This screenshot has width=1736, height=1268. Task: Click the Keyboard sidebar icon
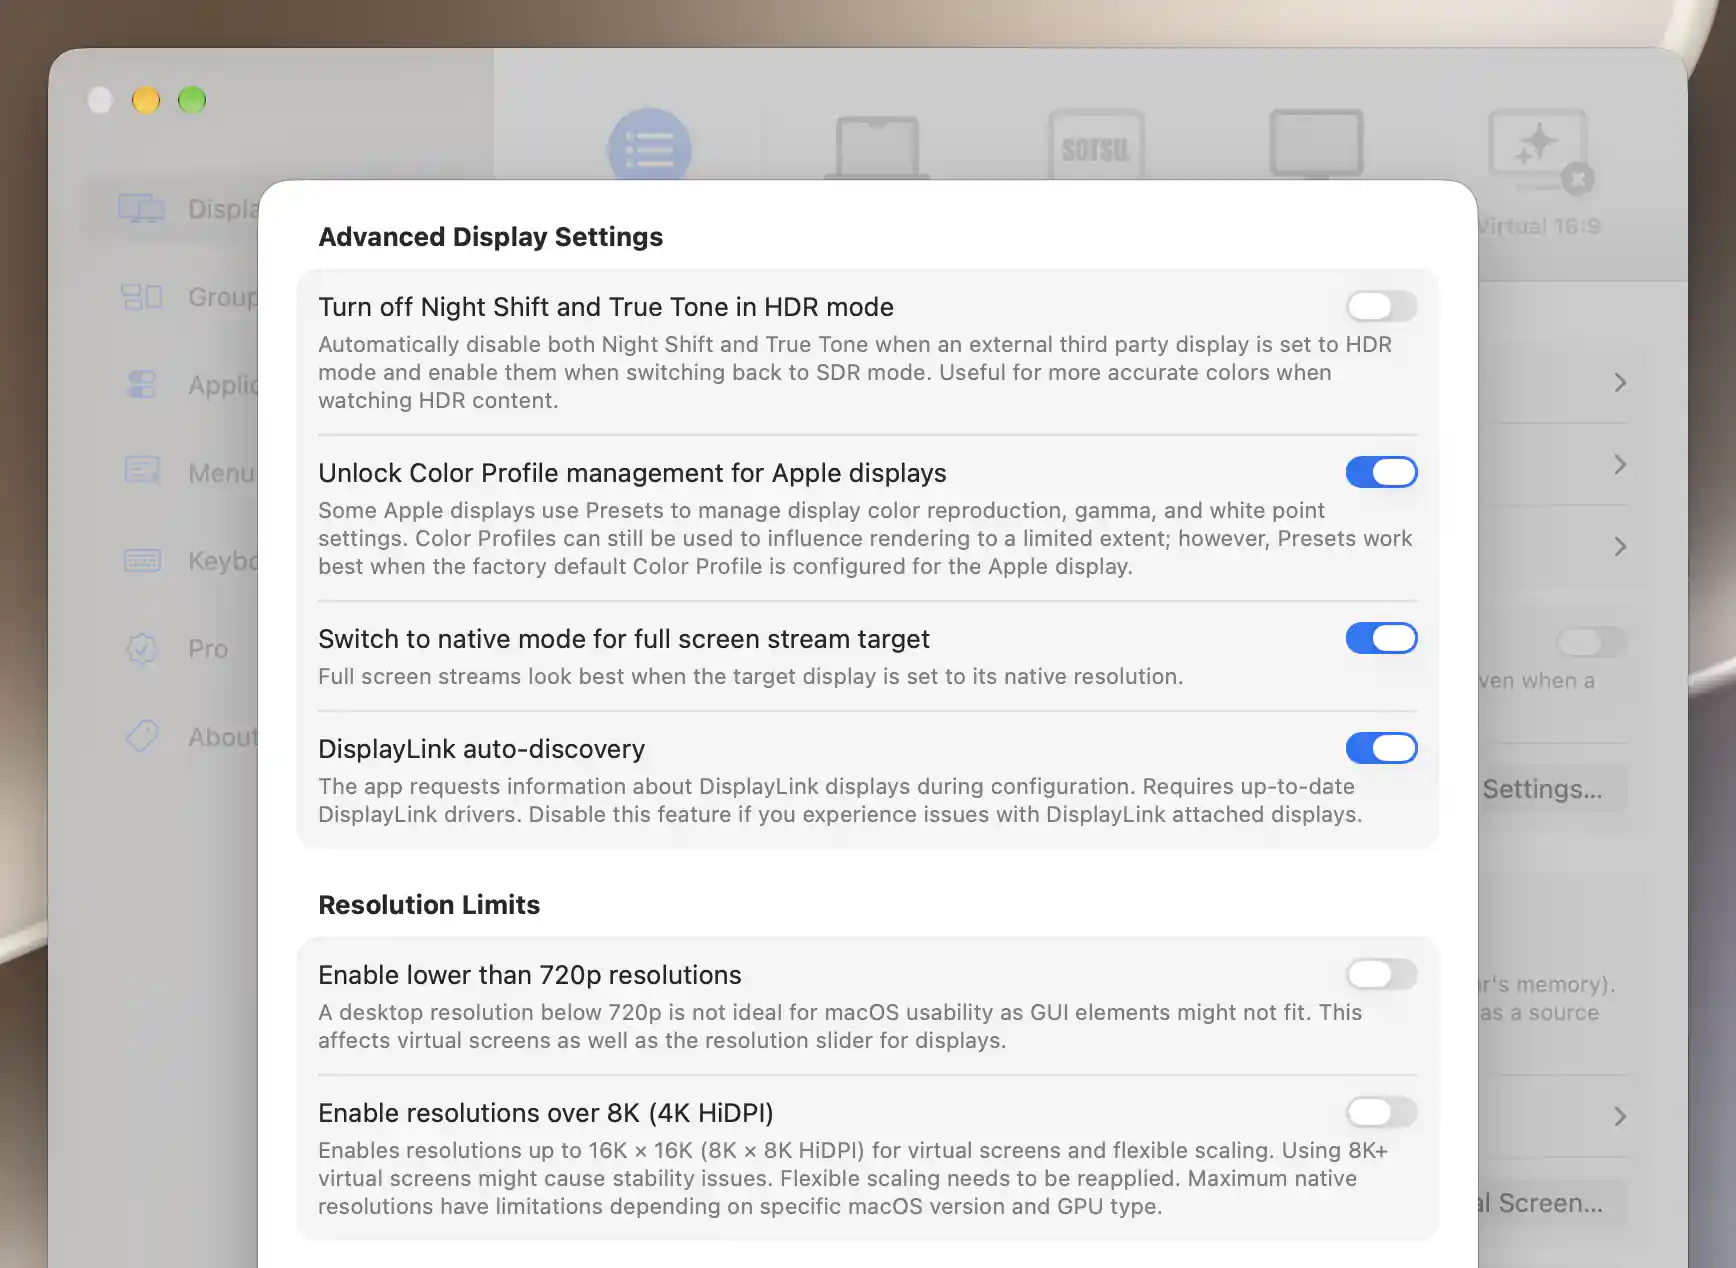tap(141, 560)
